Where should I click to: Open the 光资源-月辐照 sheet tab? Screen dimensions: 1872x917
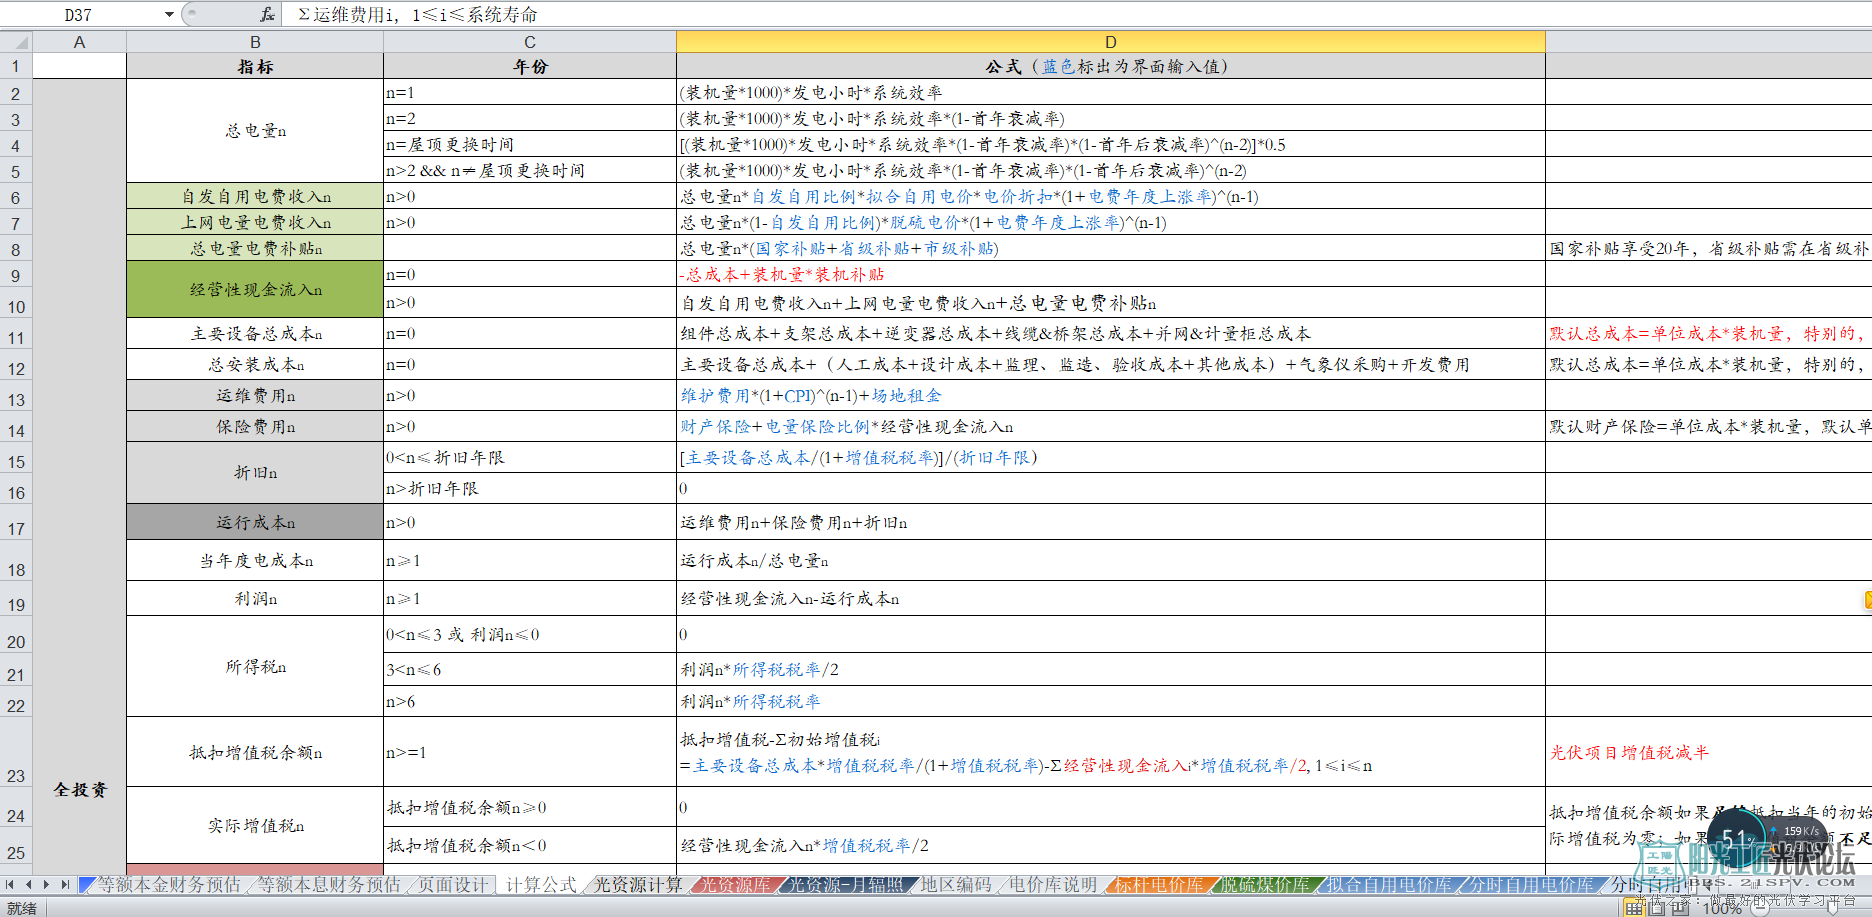point(845,885)
